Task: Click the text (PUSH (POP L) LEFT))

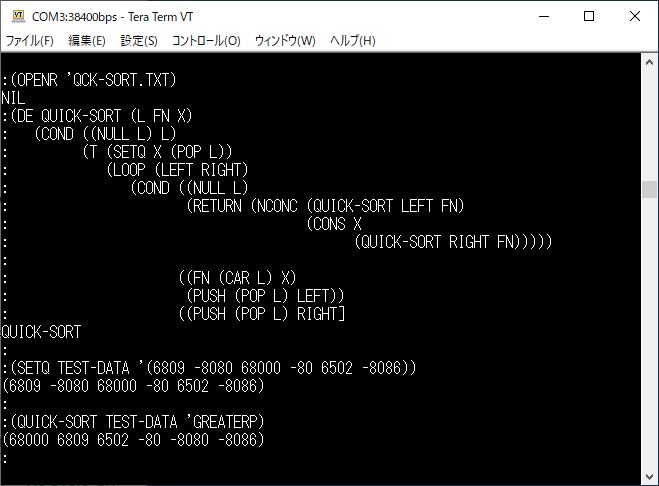Action: (x=265, y=296)
